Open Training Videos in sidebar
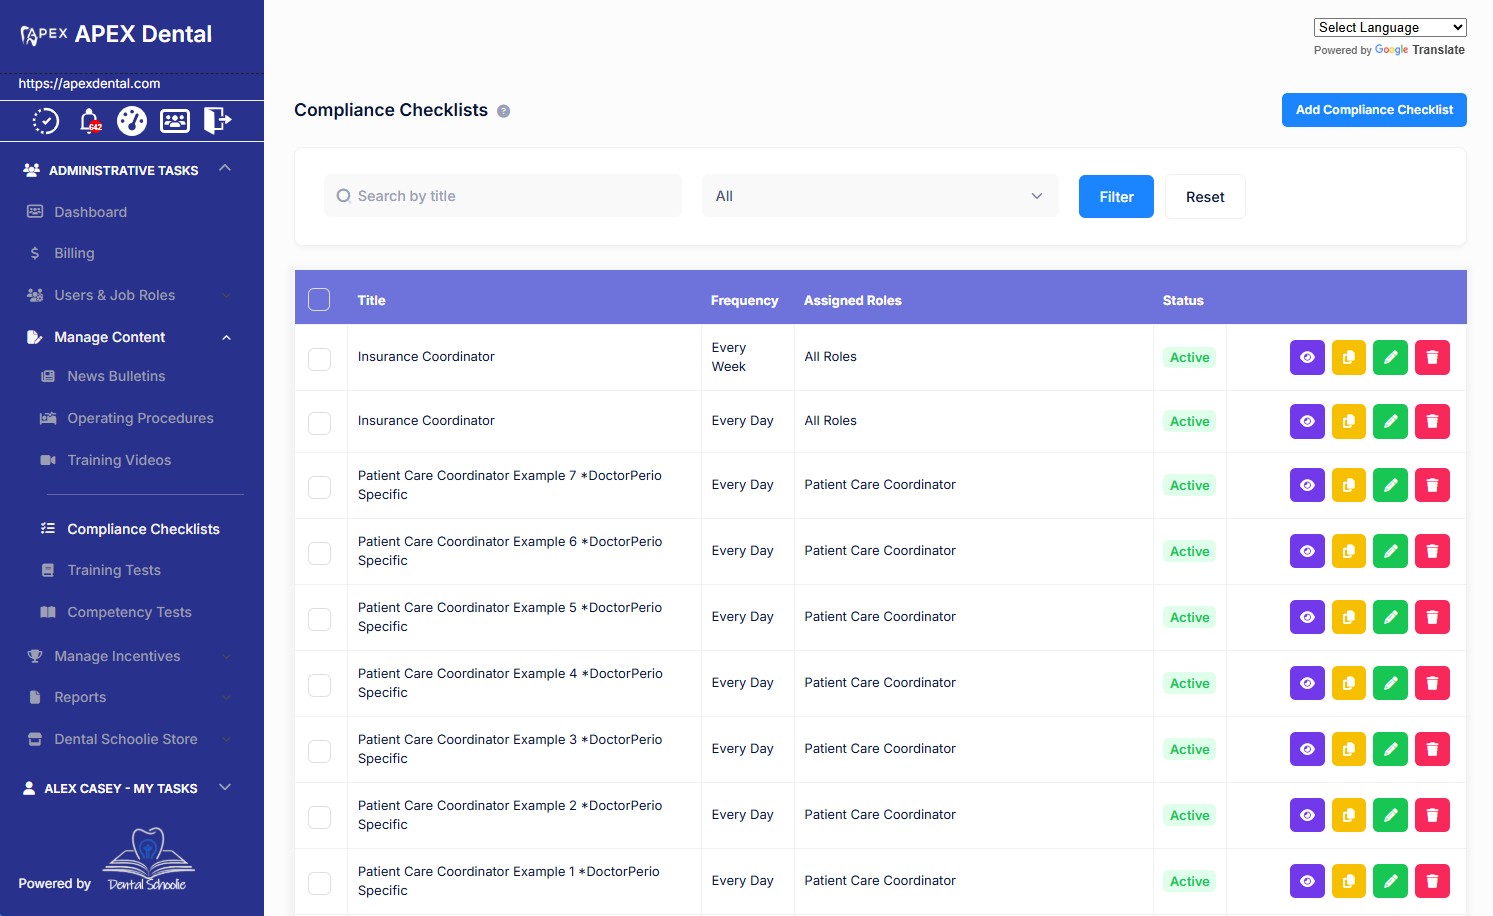This screenshot has width=1493, height=916. (119, 460)
